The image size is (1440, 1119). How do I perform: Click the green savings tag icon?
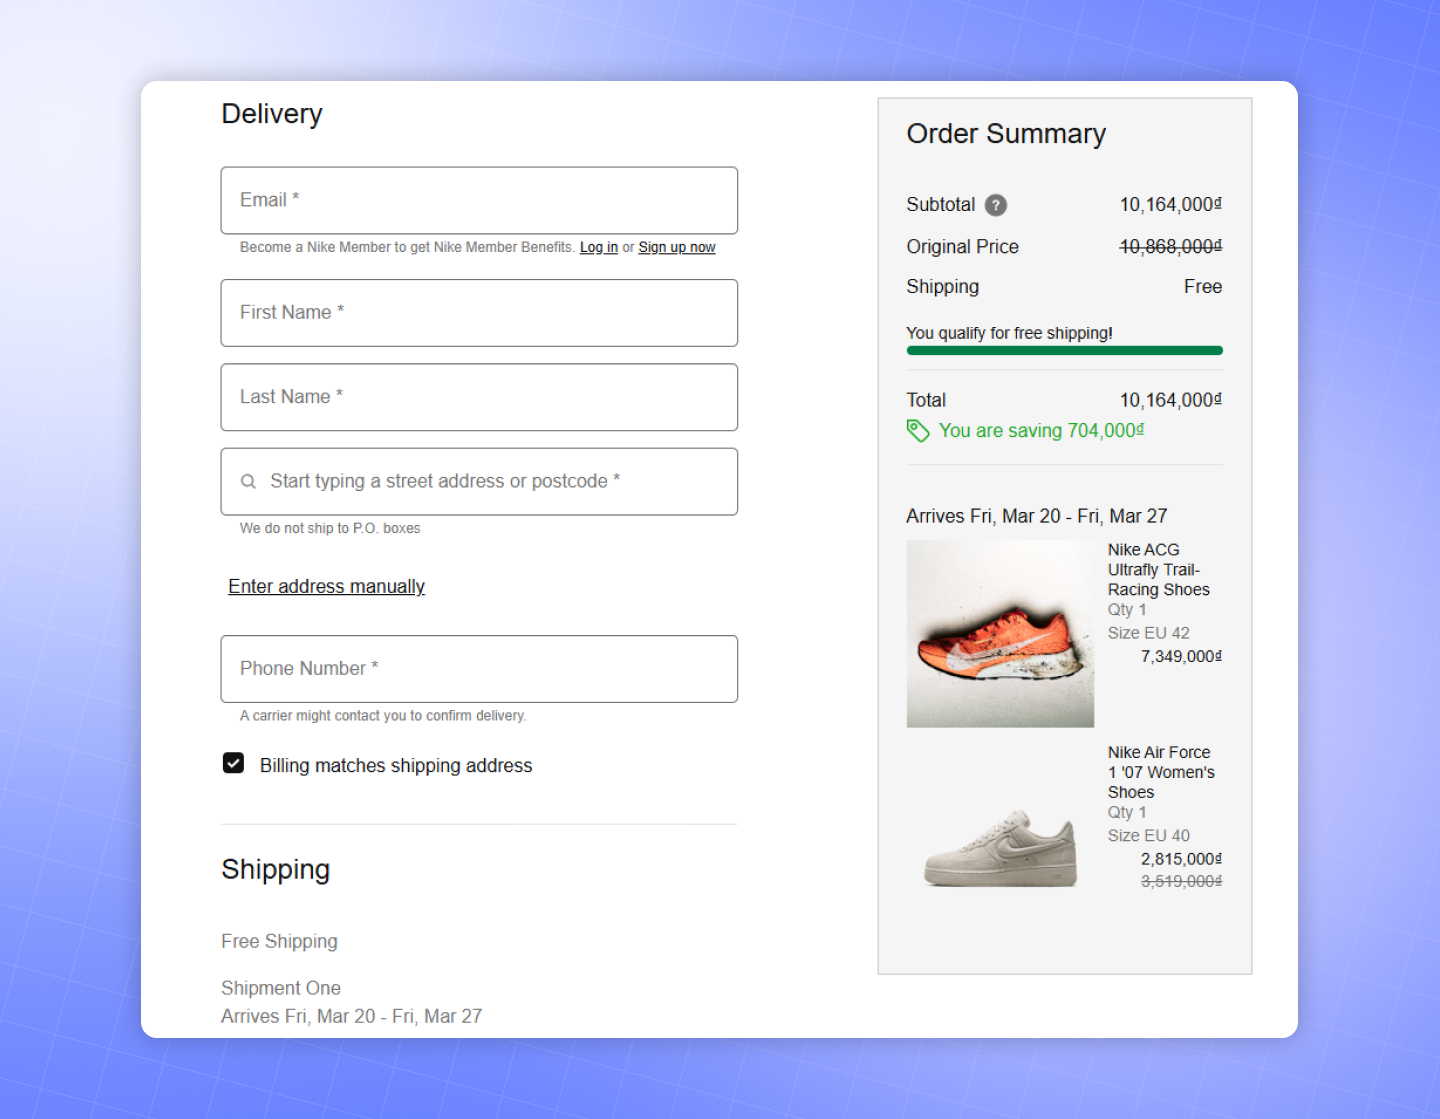(x=918, y=431)
